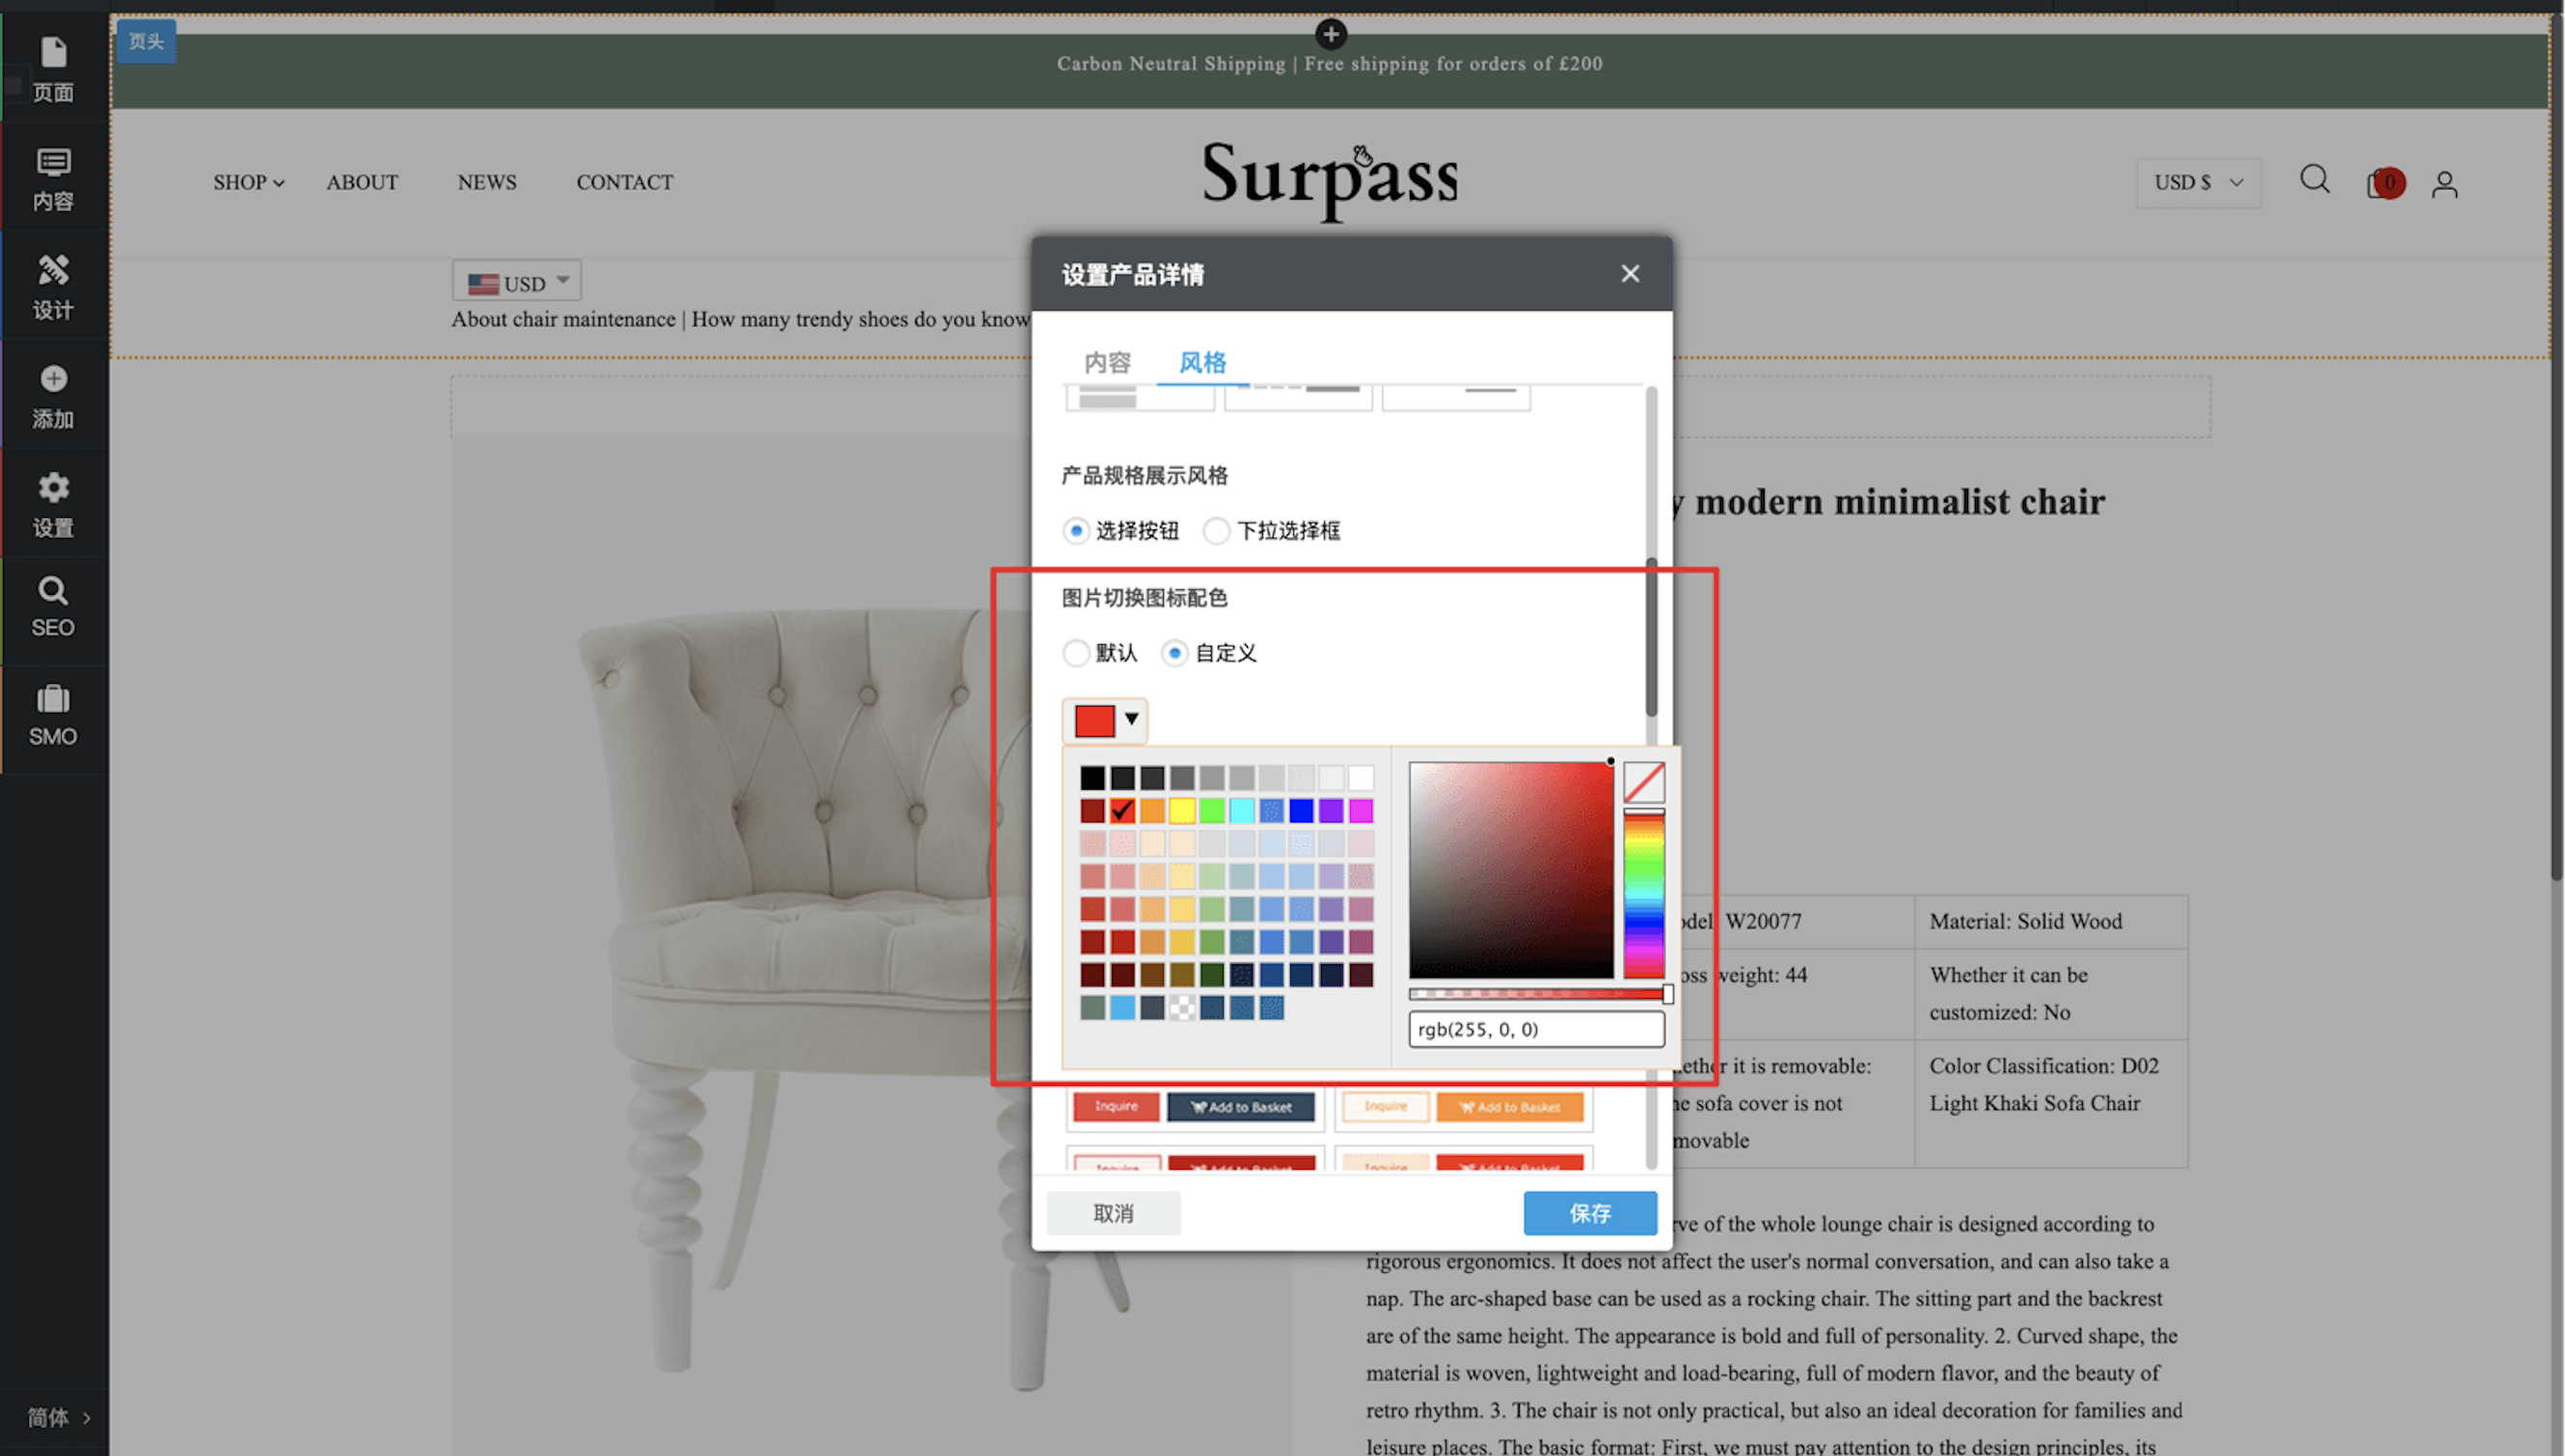Switch to the 风格 style tab
2565x1456 pixels.
pos(1202,362)
